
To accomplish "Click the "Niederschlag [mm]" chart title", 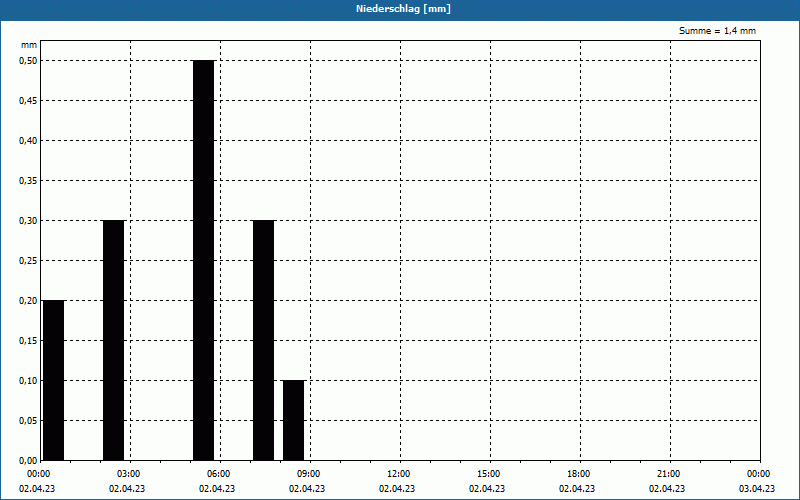I will pos(403,9).
